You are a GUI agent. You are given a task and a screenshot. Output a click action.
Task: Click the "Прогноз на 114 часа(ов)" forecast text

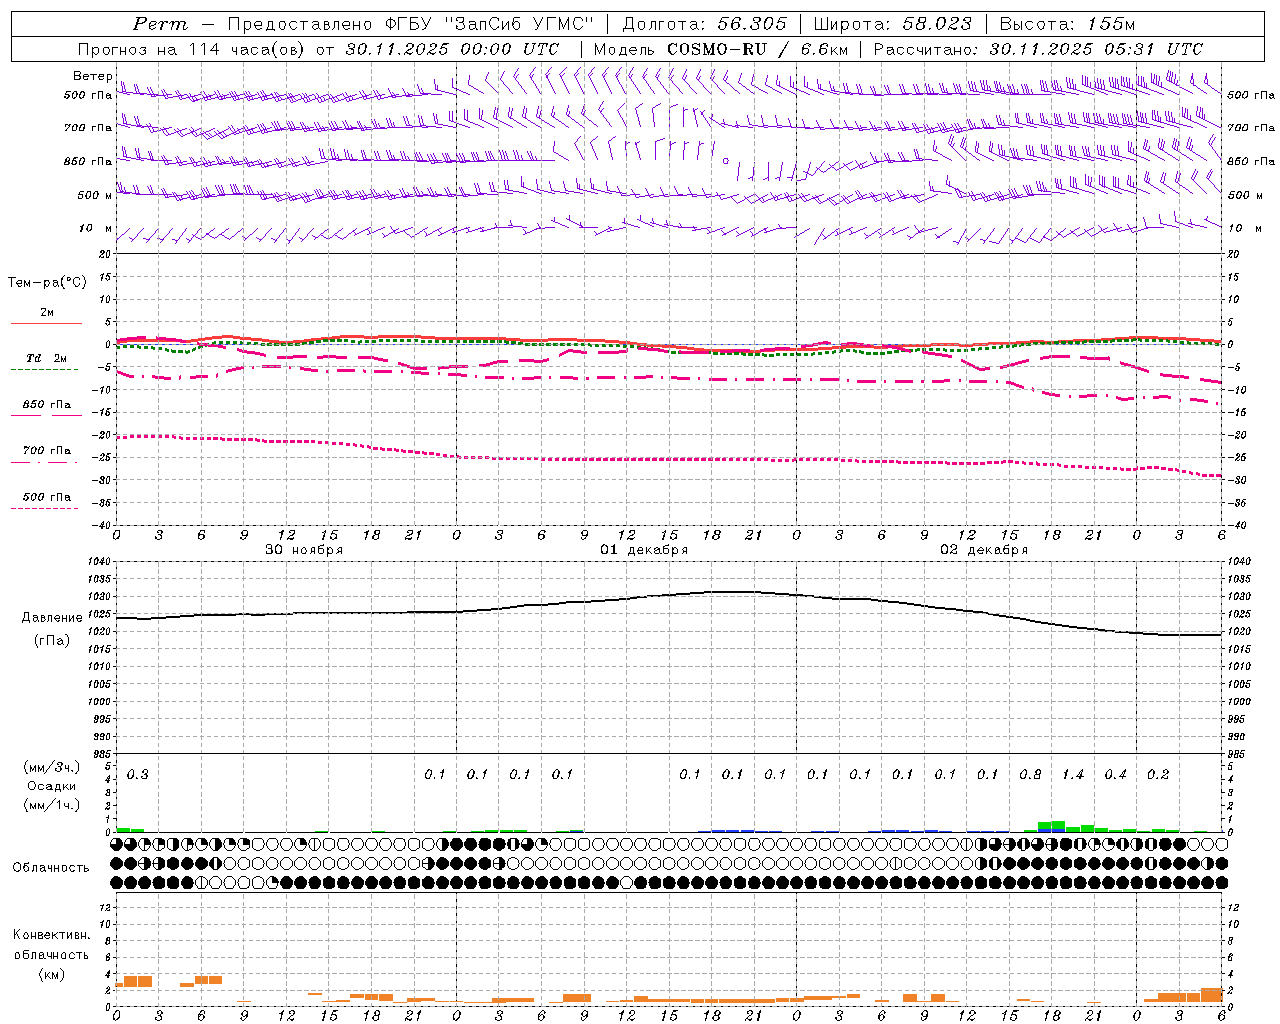click(x=193, y=49)
